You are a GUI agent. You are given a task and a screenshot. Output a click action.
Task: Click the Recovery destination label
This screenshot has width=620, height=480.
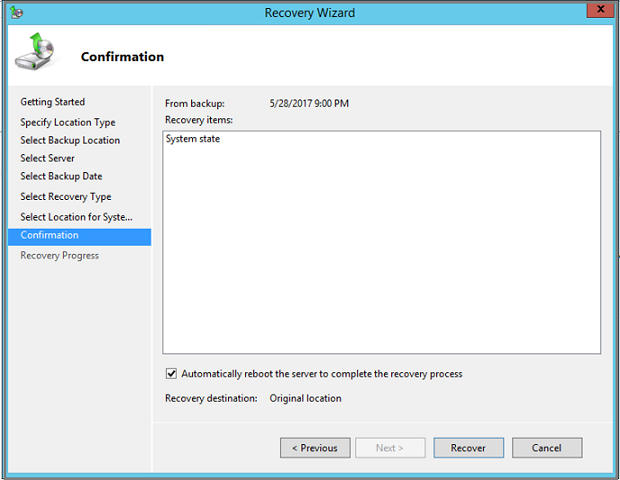pos(211,398)
